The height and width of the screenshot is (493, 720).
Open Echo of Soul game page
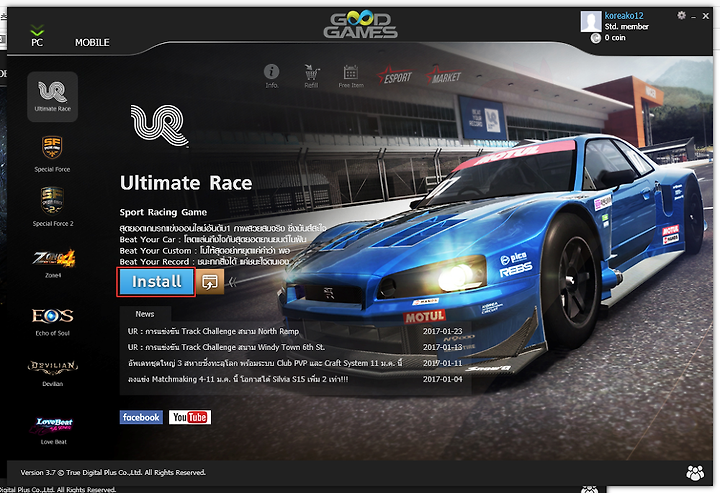pos(52,322)
